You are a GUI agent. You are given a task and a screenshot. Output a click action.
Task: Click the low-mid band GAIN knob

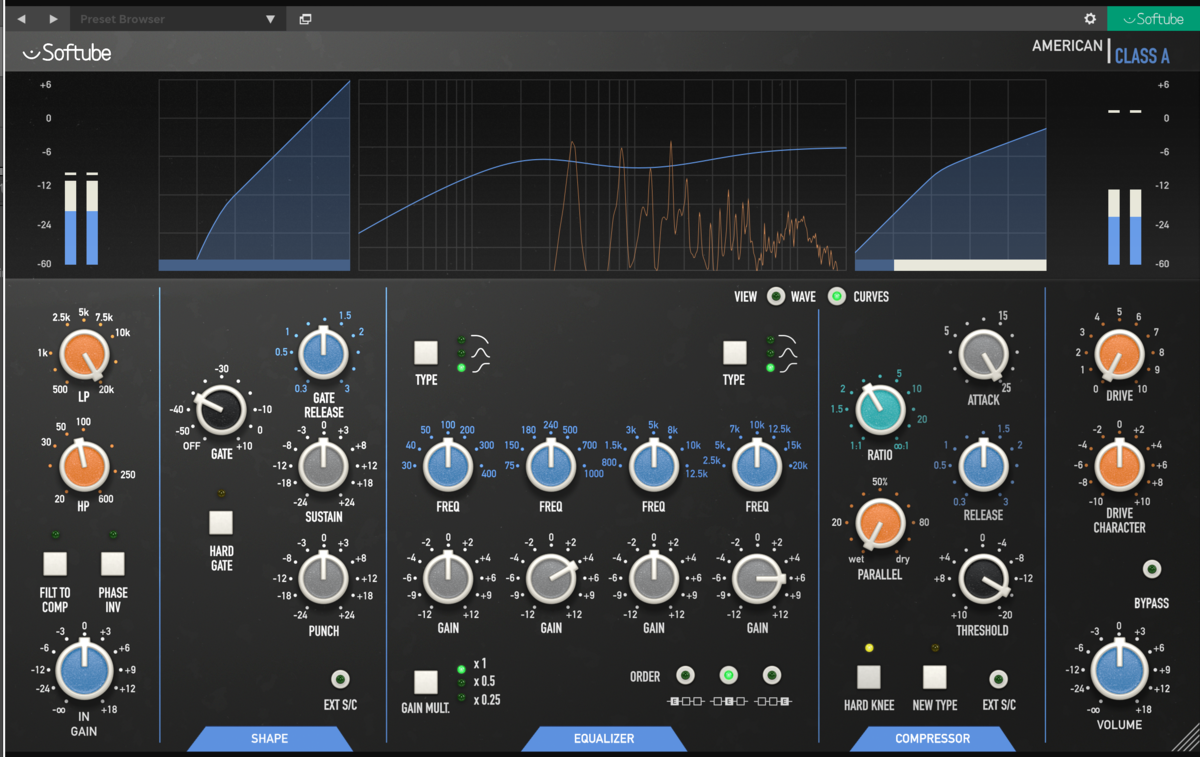pos(551,578)
